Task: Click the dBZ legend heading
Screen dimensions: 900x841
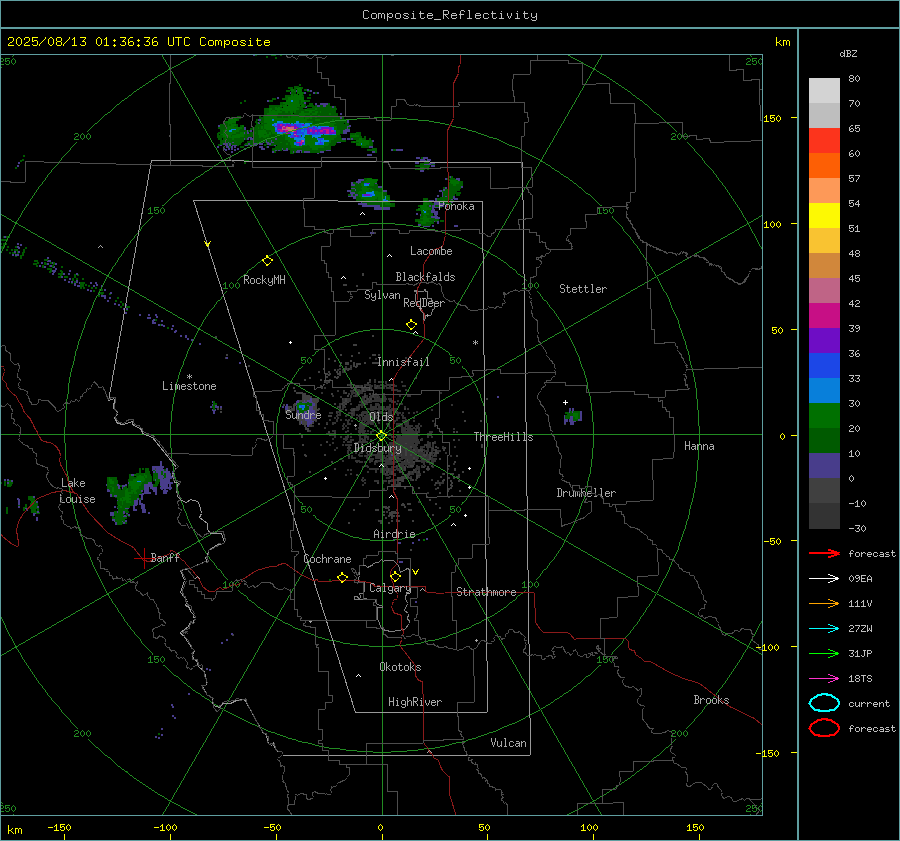Action: (848, 54)
